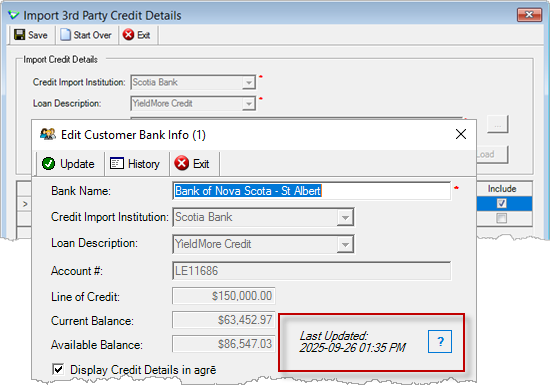The width and height of the screenshot is (550, 385).
Task: Click Start Over in Import window toolbar
Action: 86,35
